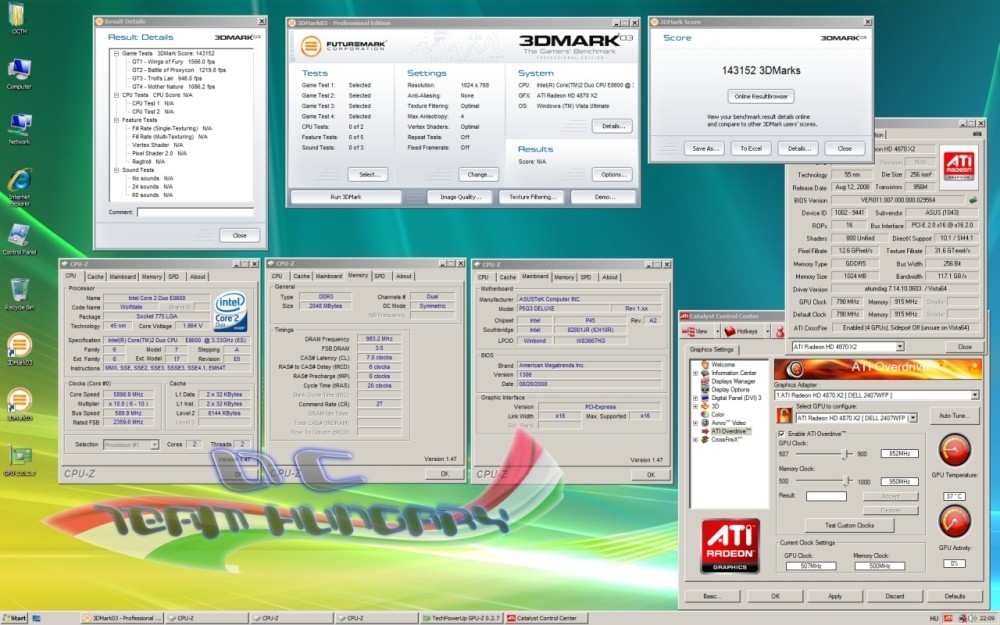Click the padlock icon beside Select GPU
This screenshot has width=1000, height=625.
pos(784,416)
